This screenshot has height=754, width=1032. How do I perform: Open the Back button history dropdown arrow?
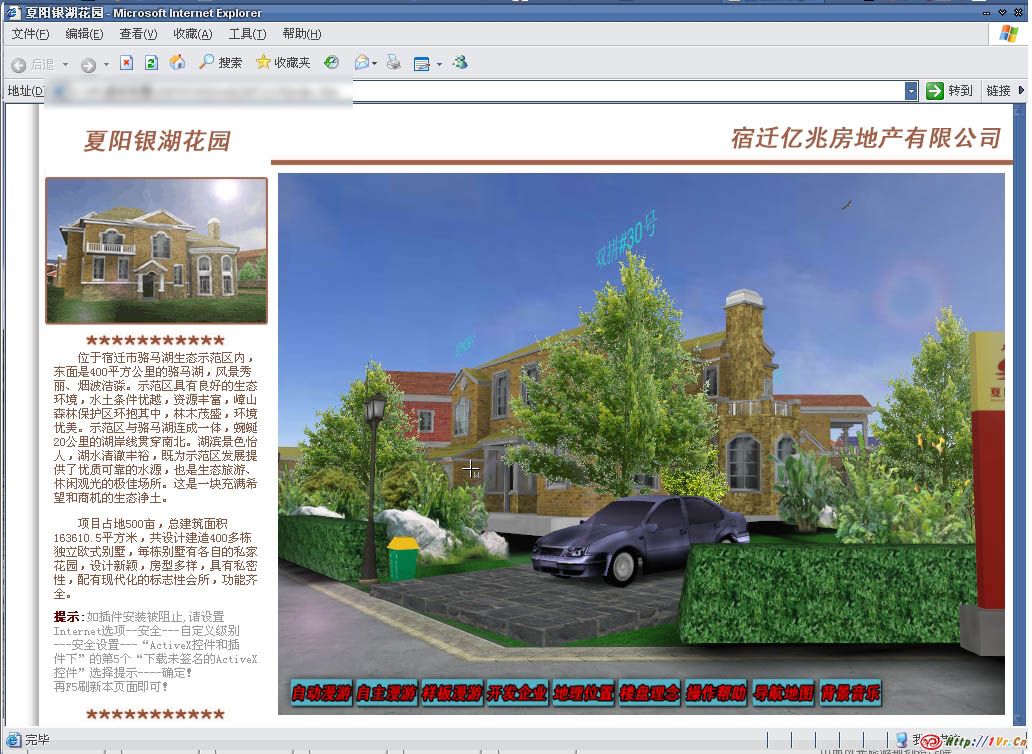tap(66, 64)
